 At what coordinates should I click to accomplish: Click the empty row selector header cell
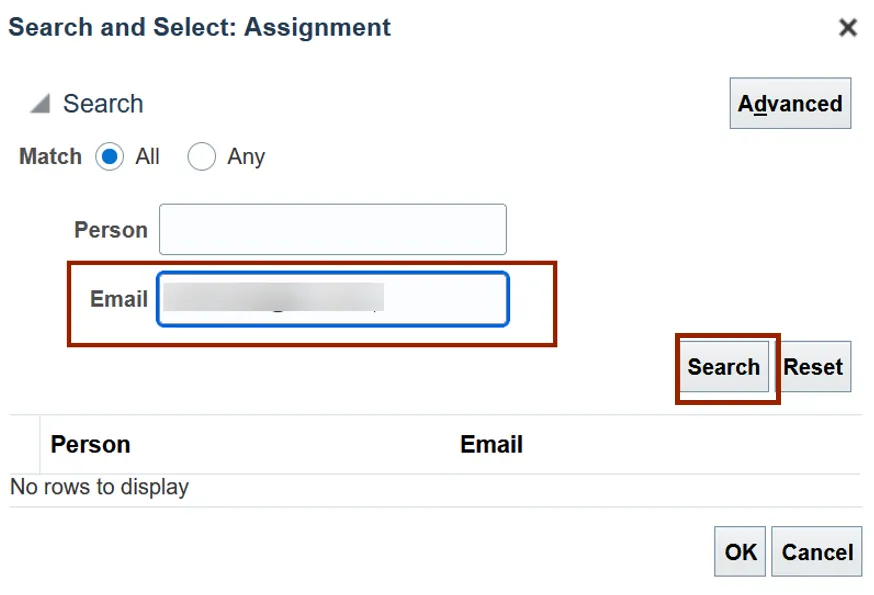24,444
